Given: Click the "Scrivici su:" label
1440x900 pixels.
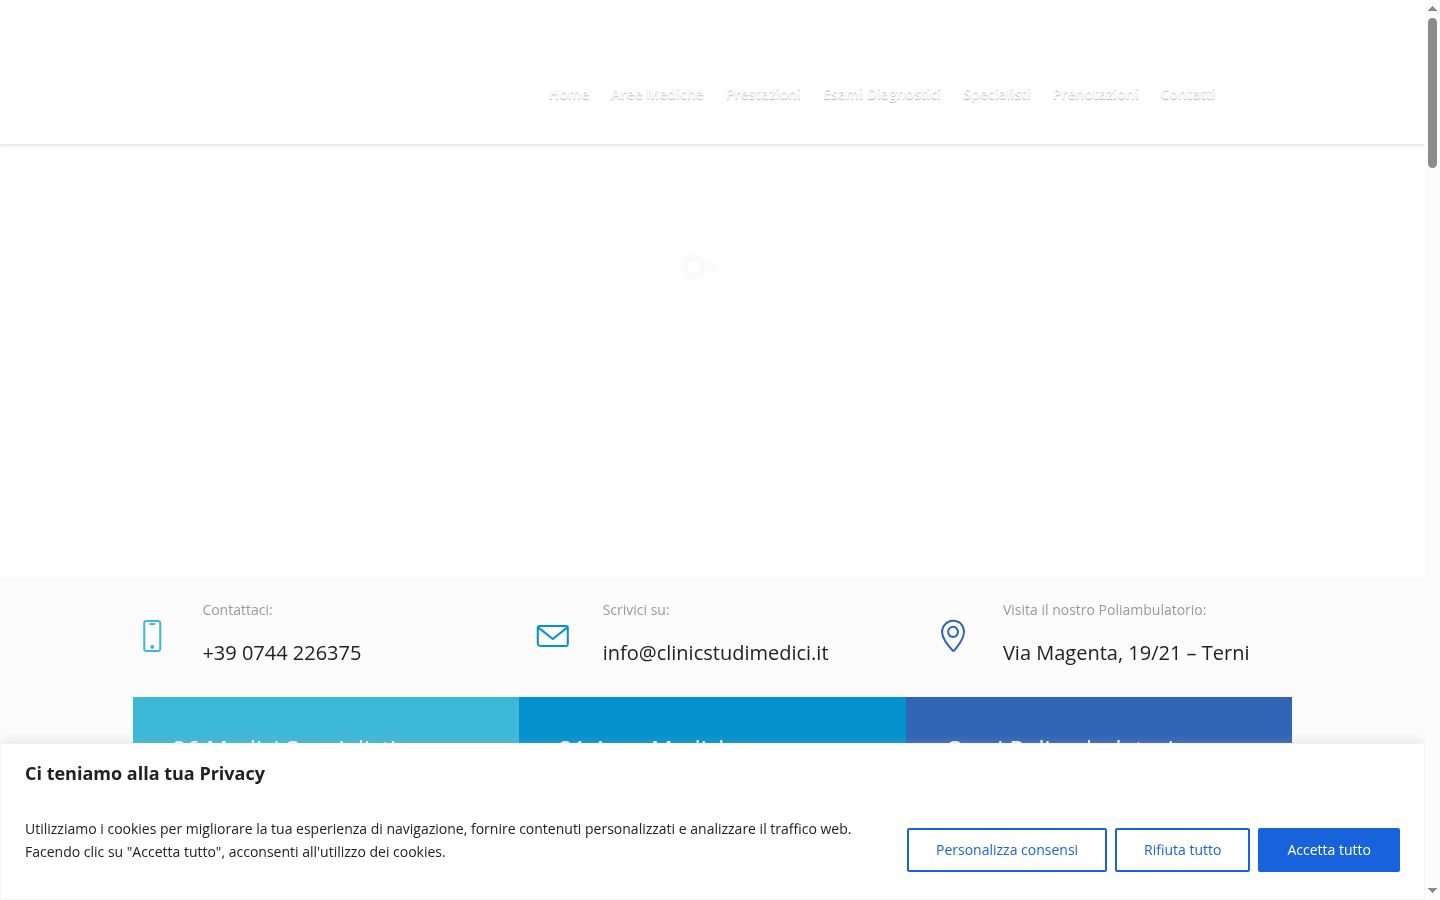Looking at the screenshot, I should (x=636, y=610).
